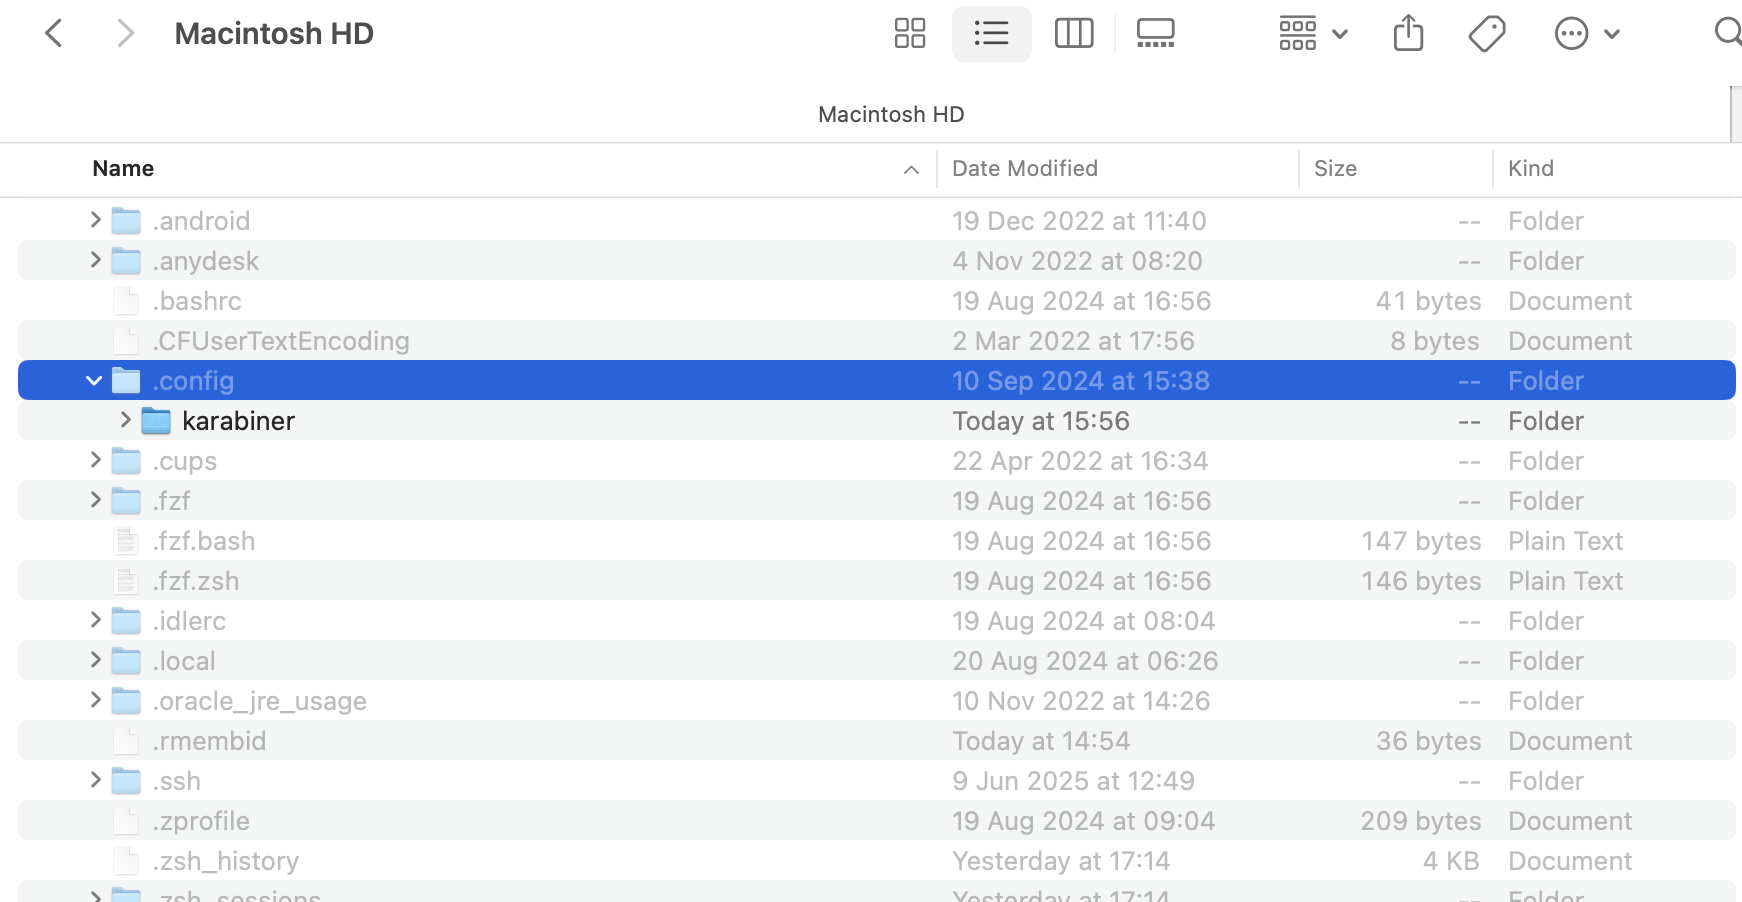Select the .zsh_history file

tap(877, 861)
